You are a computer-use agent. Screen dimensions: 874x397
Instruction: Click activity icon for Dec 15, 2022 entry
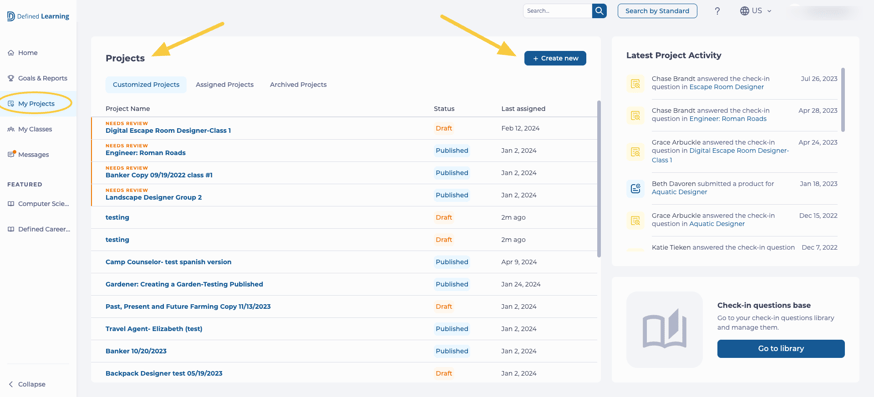(635, 220)
